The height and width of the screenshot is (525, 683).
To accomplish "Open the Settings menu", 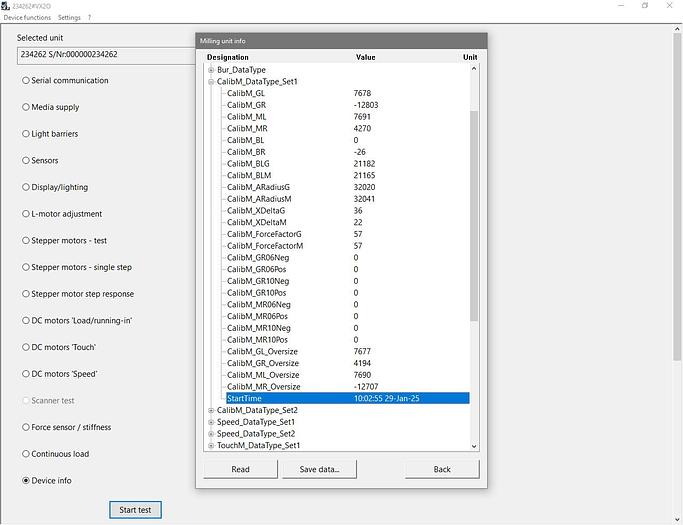I will [69, 18].
